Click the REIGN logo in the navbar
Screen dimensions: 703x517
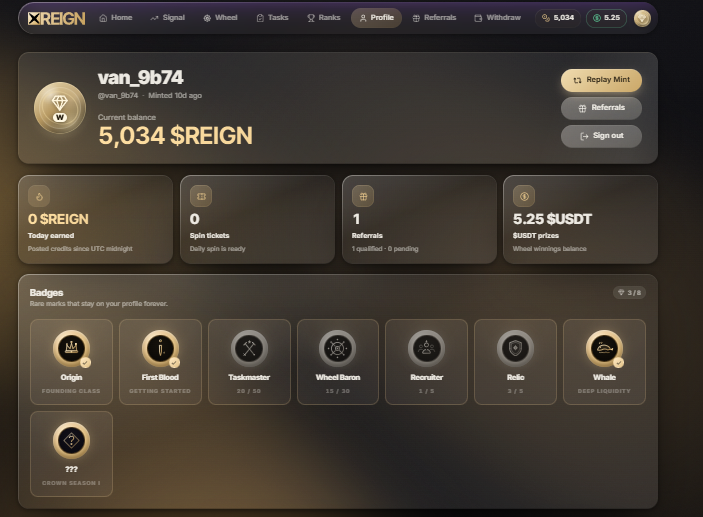pyautogui.click(x=56, y=18)
